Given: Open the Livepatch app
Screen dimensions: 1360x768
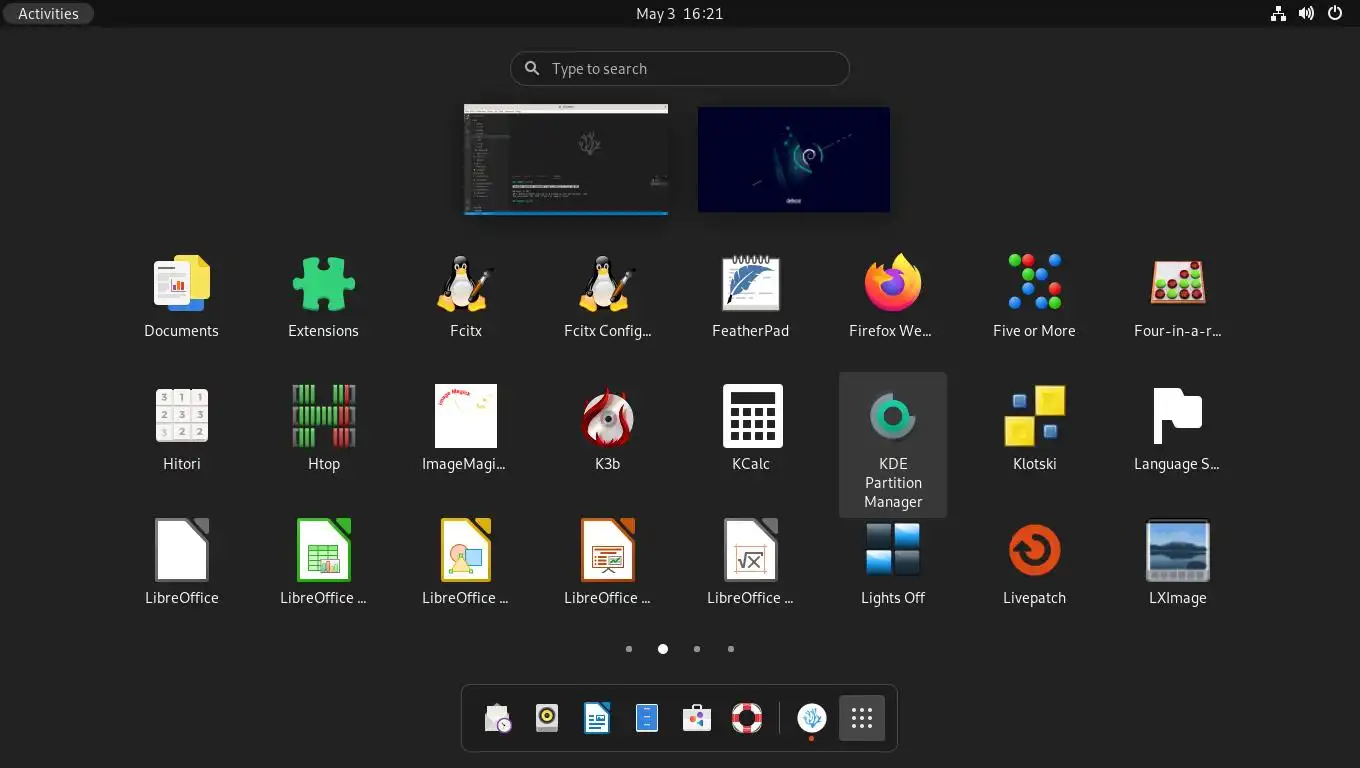Looking at the screenshot, I should click(1034, 562).
